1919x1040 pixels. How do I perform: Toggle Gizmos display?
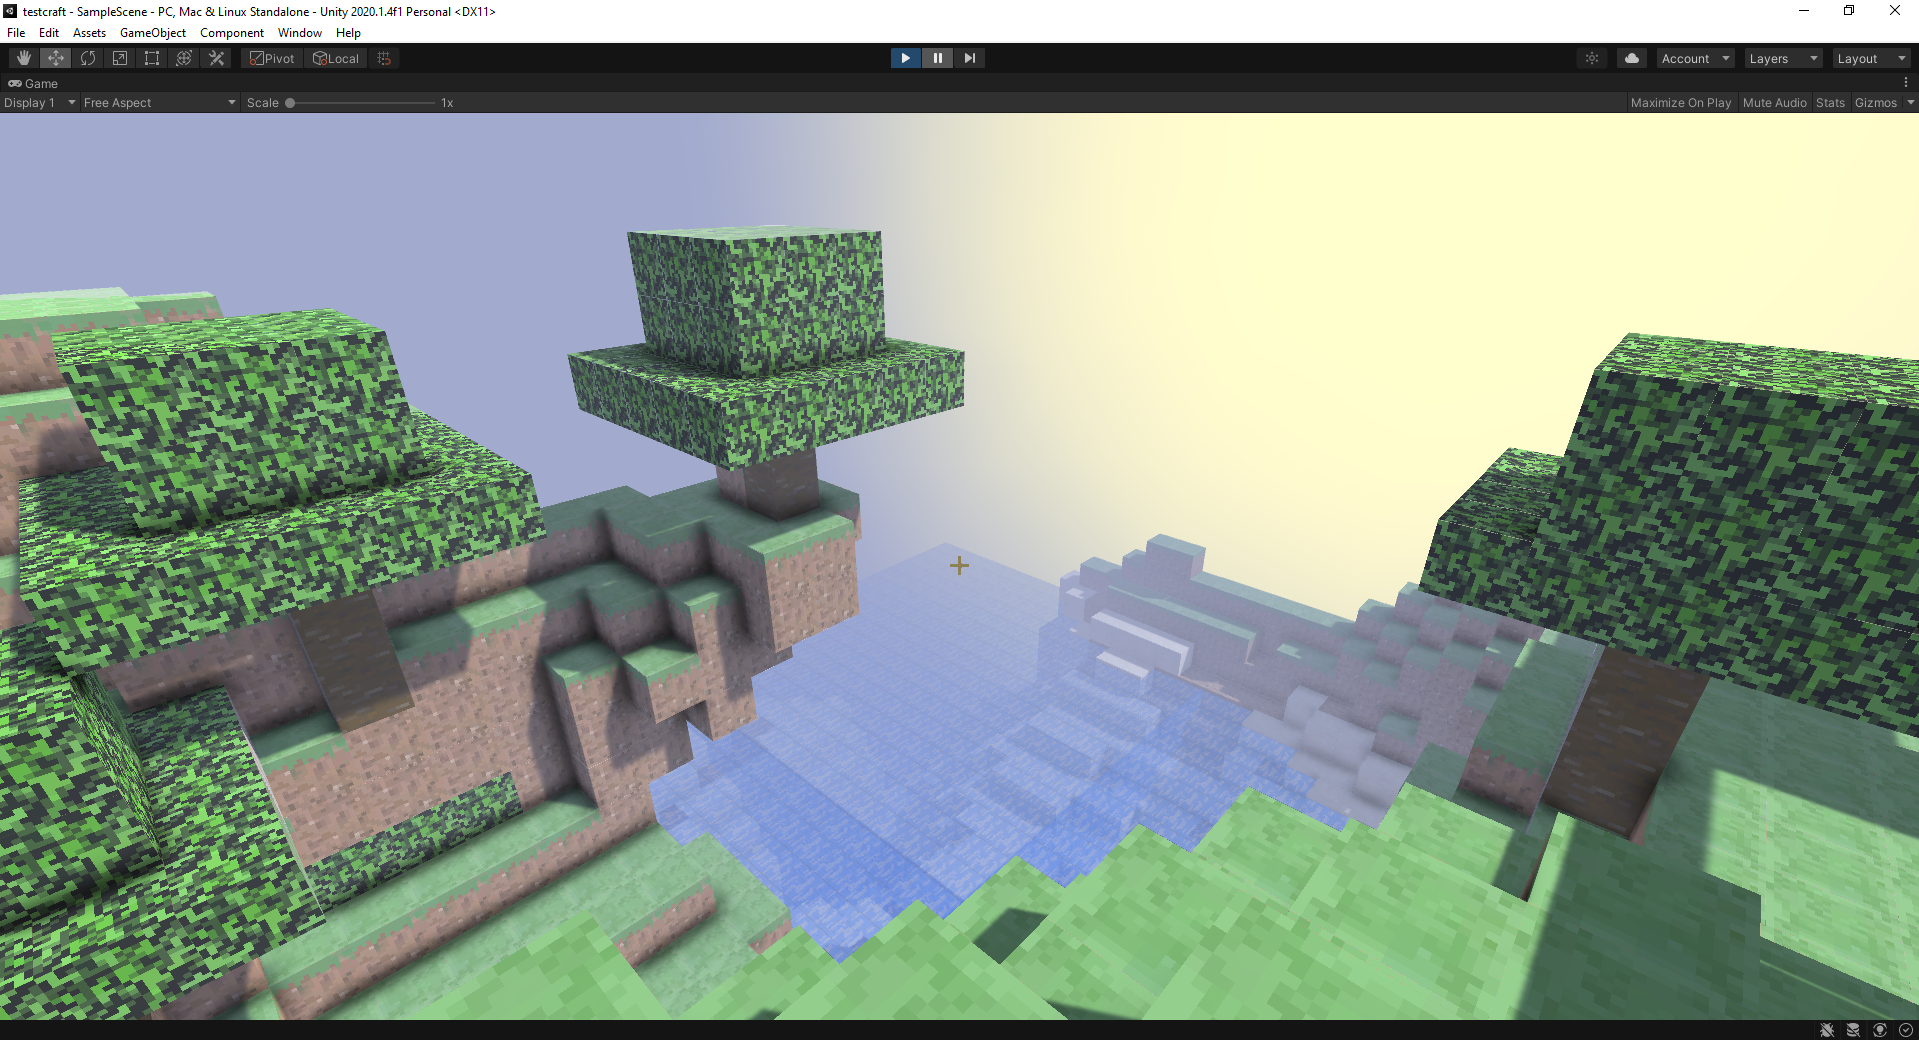tap(1875, 102)
